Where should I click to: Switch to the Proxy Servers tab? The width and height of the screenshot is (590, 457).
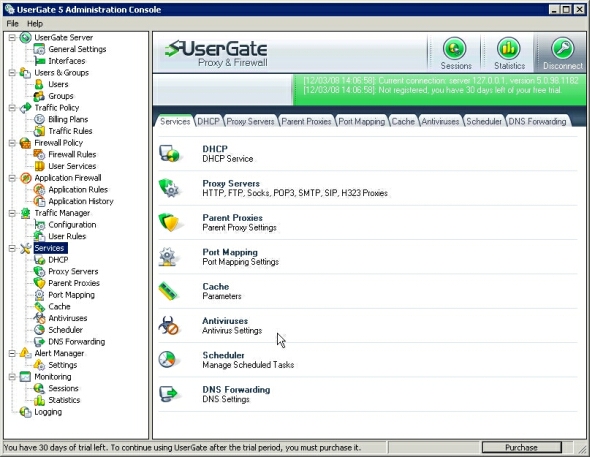[250, 121]
